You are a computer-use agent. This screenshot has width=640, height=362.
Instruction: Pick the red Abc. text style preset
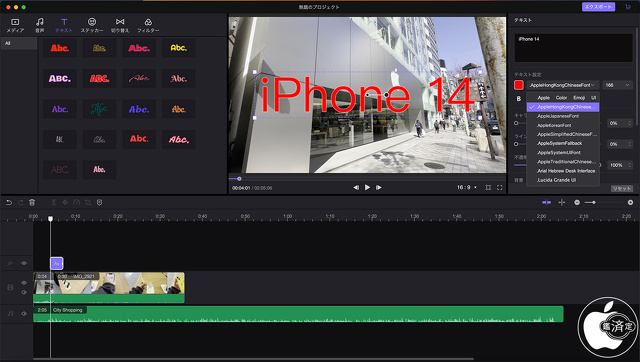60,48
